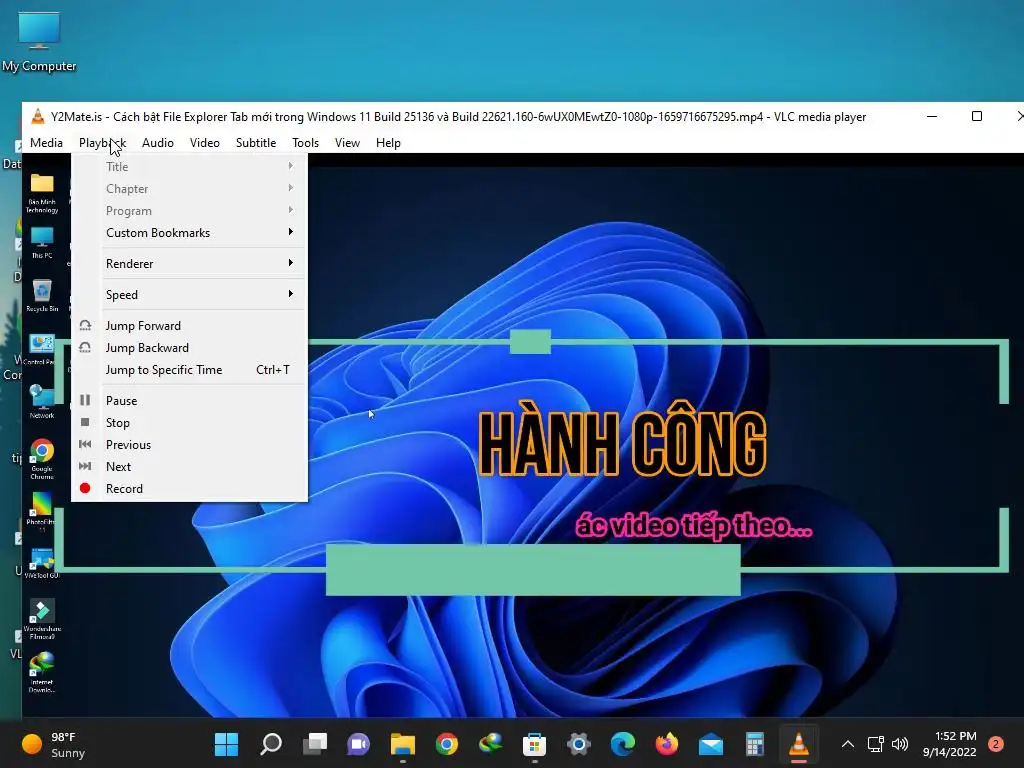Choose Jump Backward in Playback menu
This screenshot has height=768, width=1024.
click(x=189, y=347)
